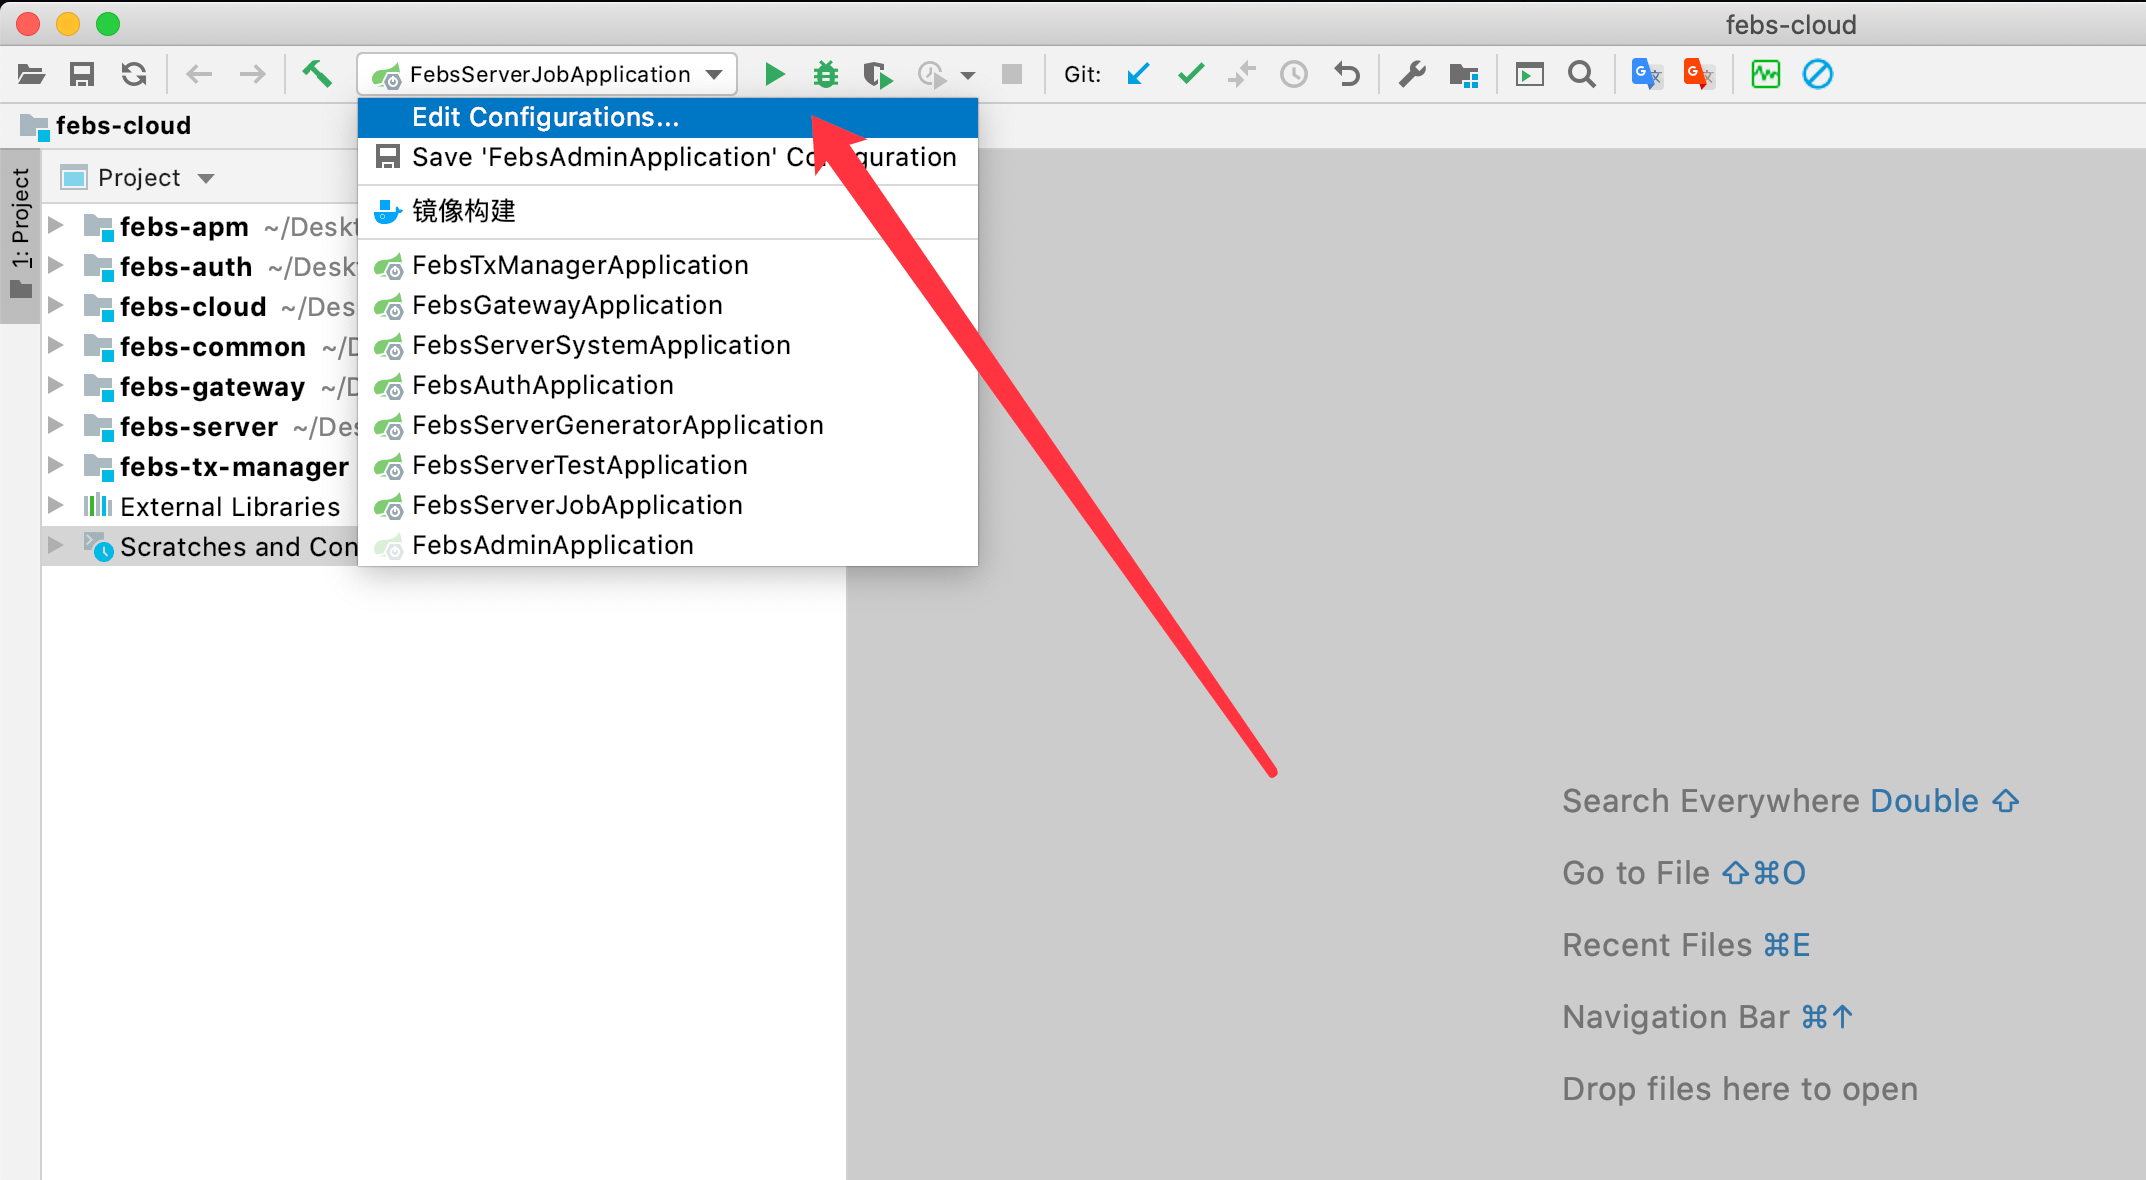
Task: Click the red Google Translate icon
Action: 1699,74
